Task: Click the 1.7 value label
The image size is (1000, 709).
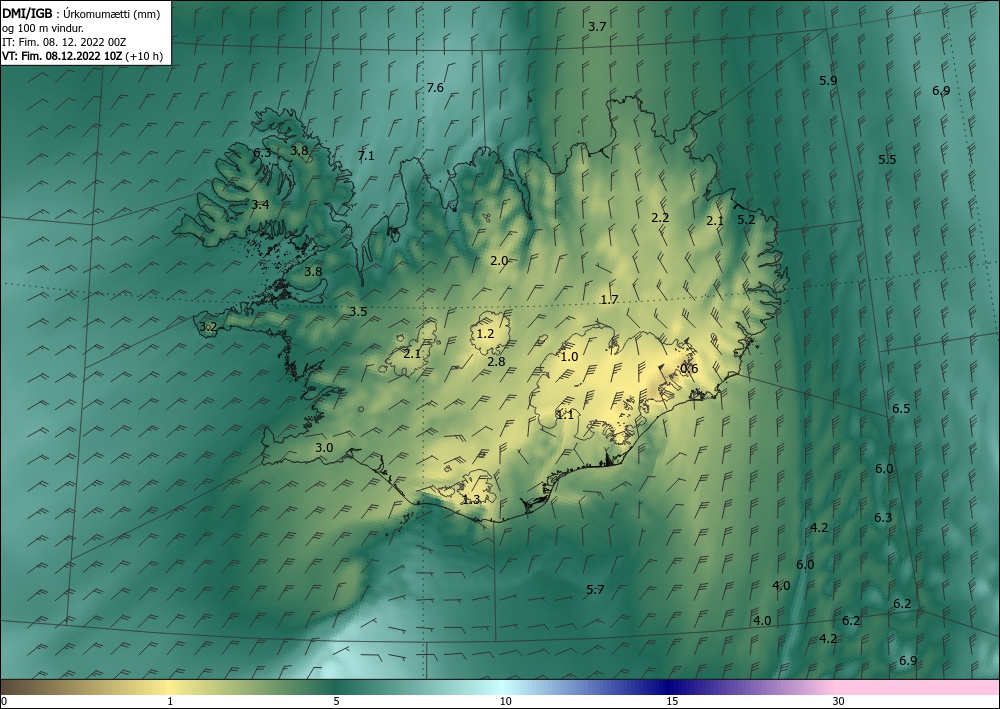Action: 610,300
